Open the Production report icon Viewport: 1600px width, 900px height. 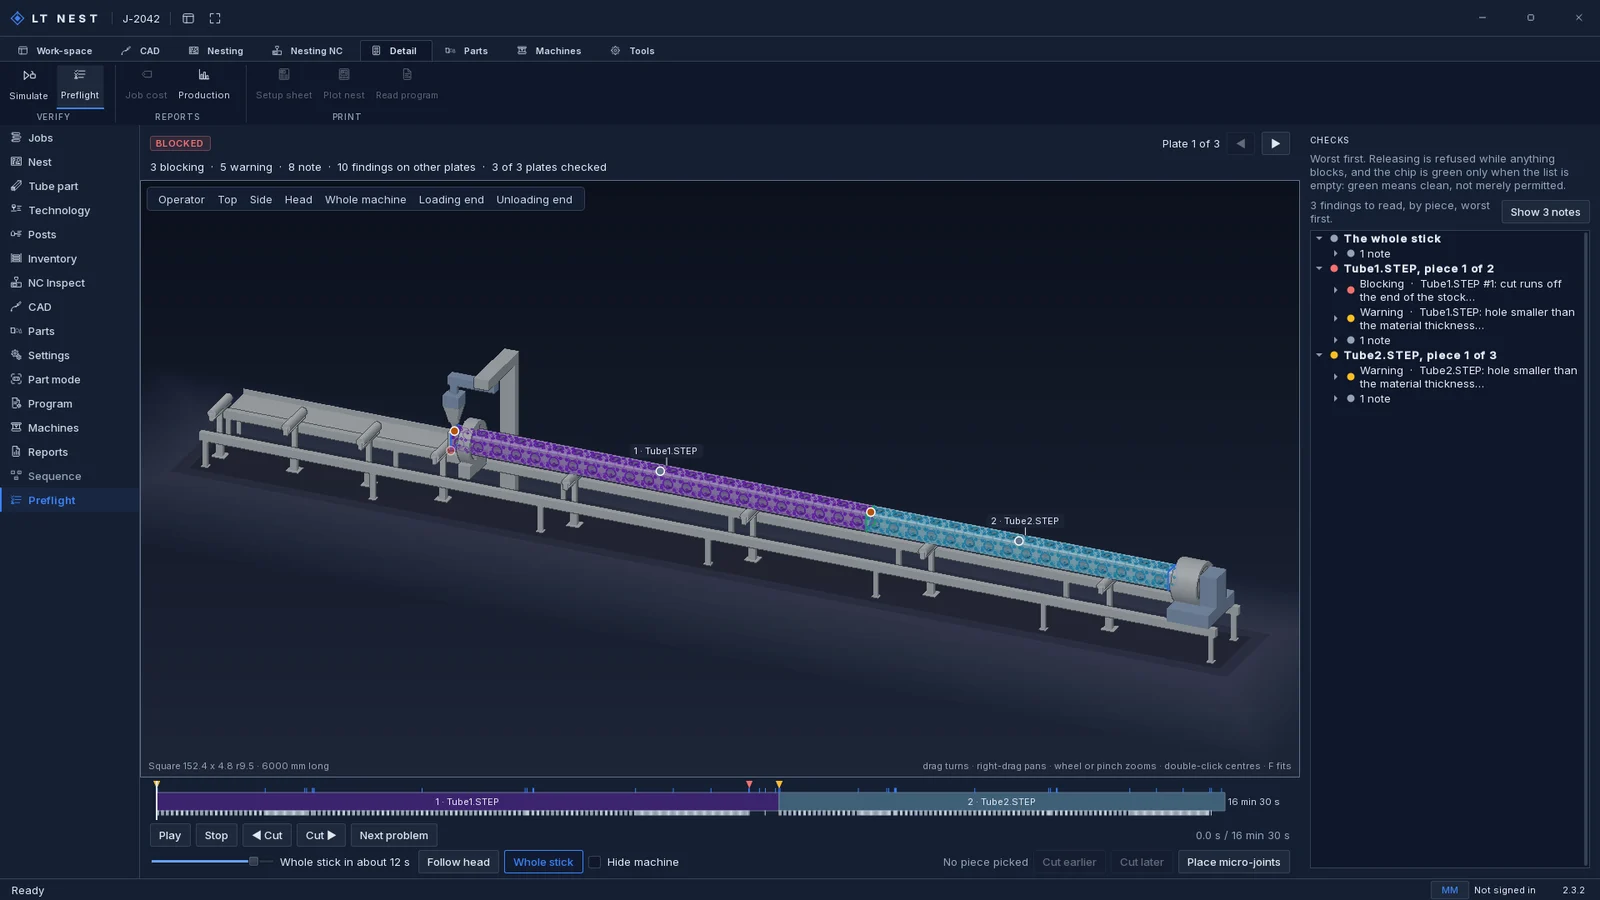(204, 75)
